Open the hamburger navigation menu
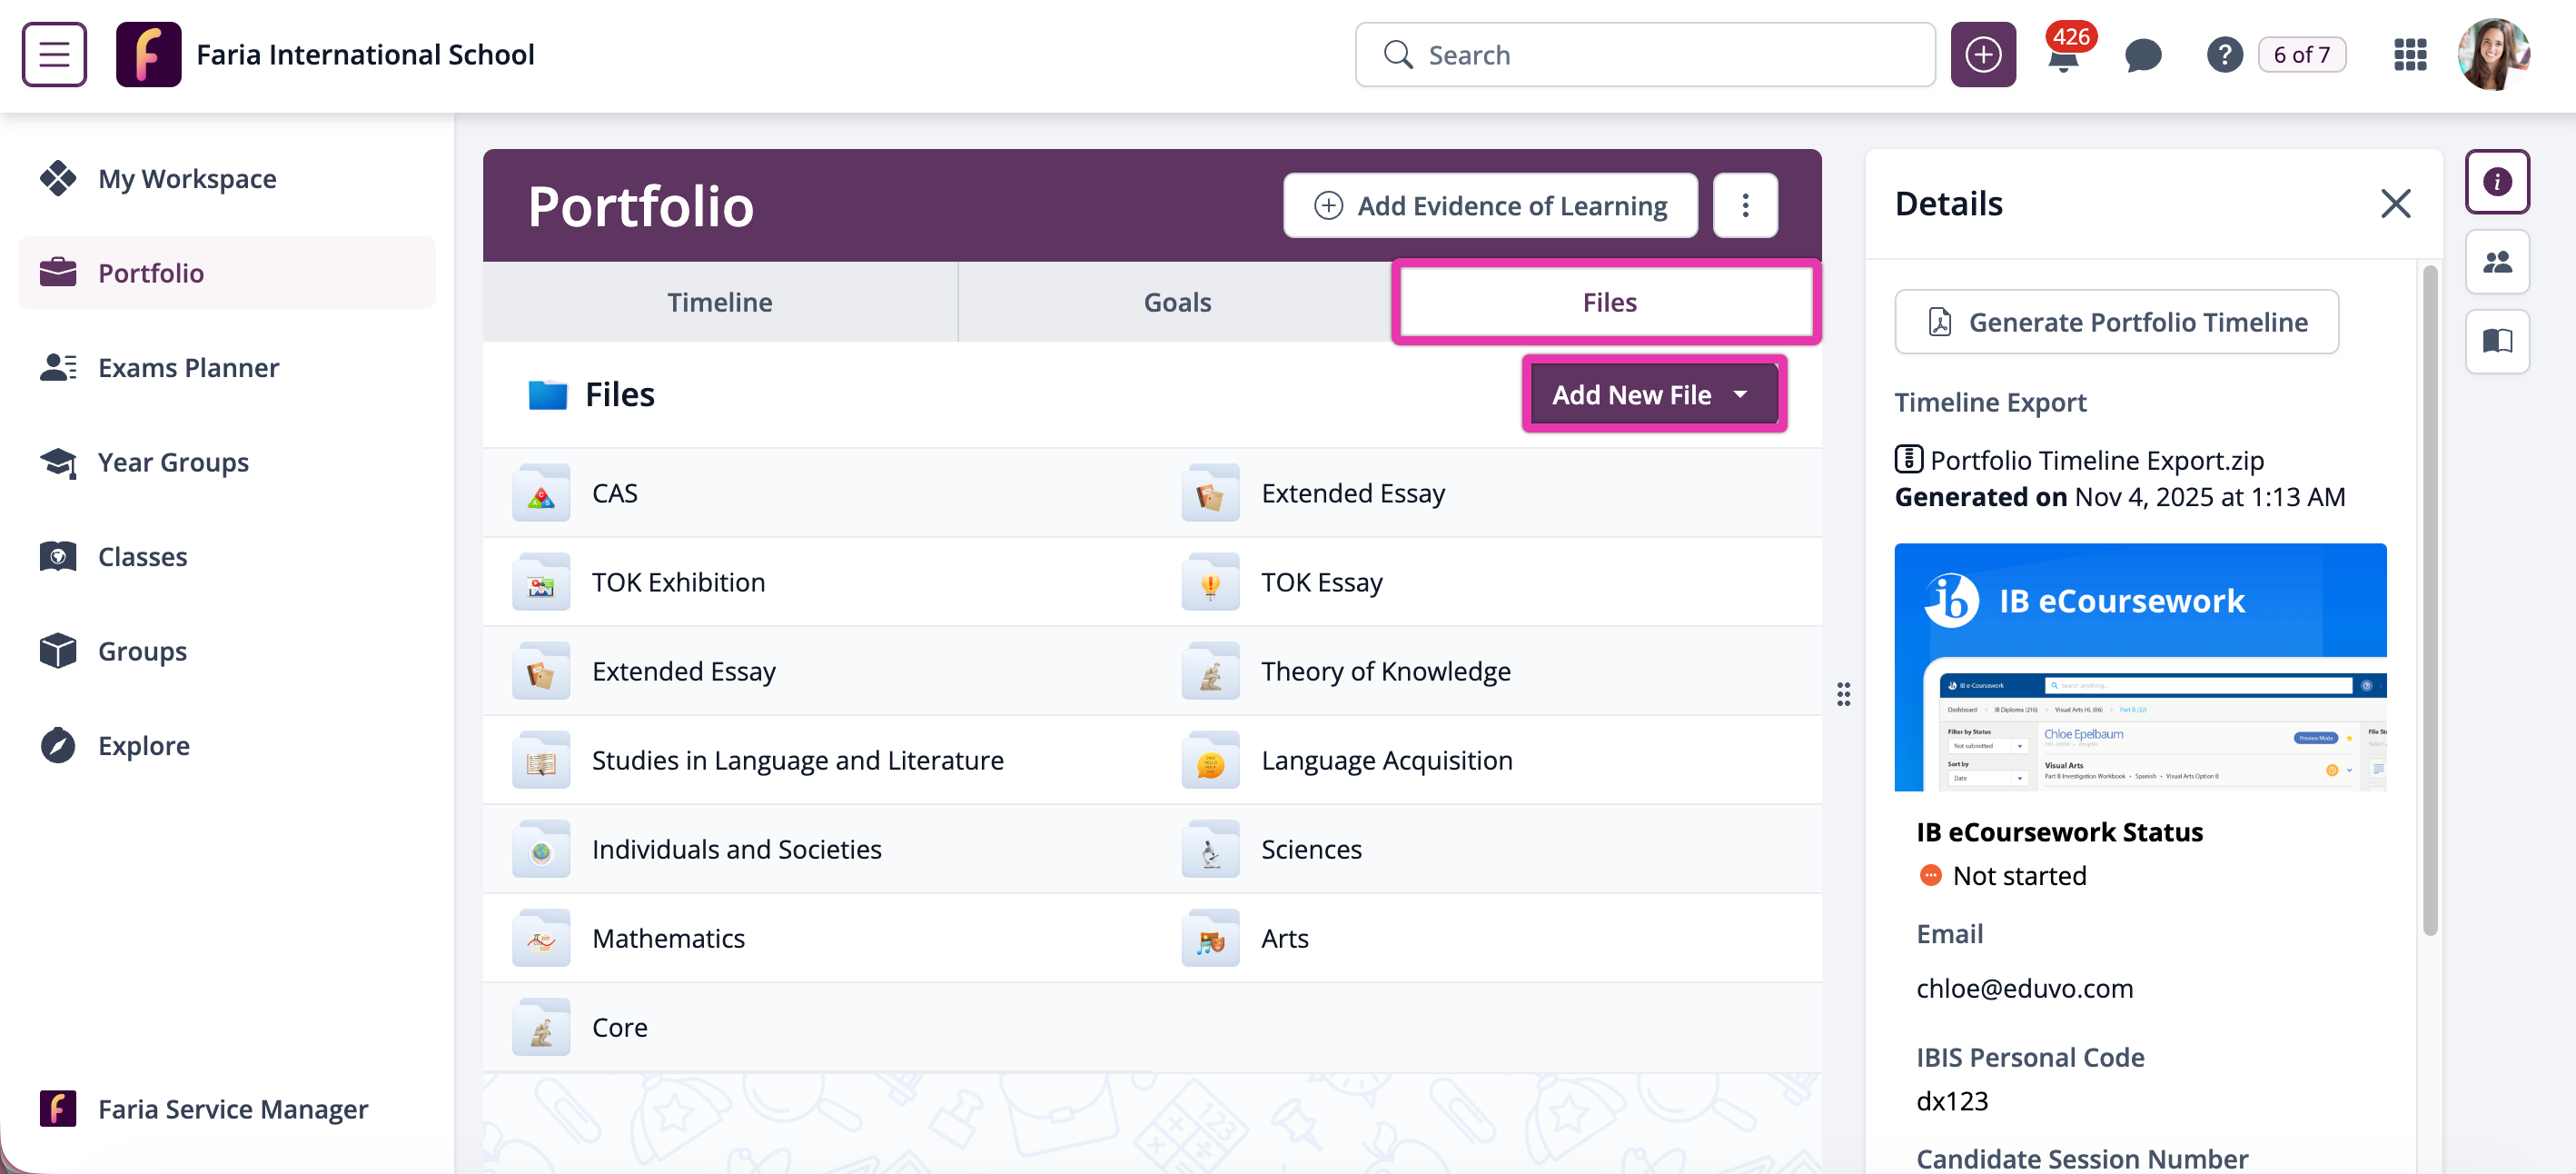Viewport: 2576px width, 1174px height. click(x=54, y=54)
